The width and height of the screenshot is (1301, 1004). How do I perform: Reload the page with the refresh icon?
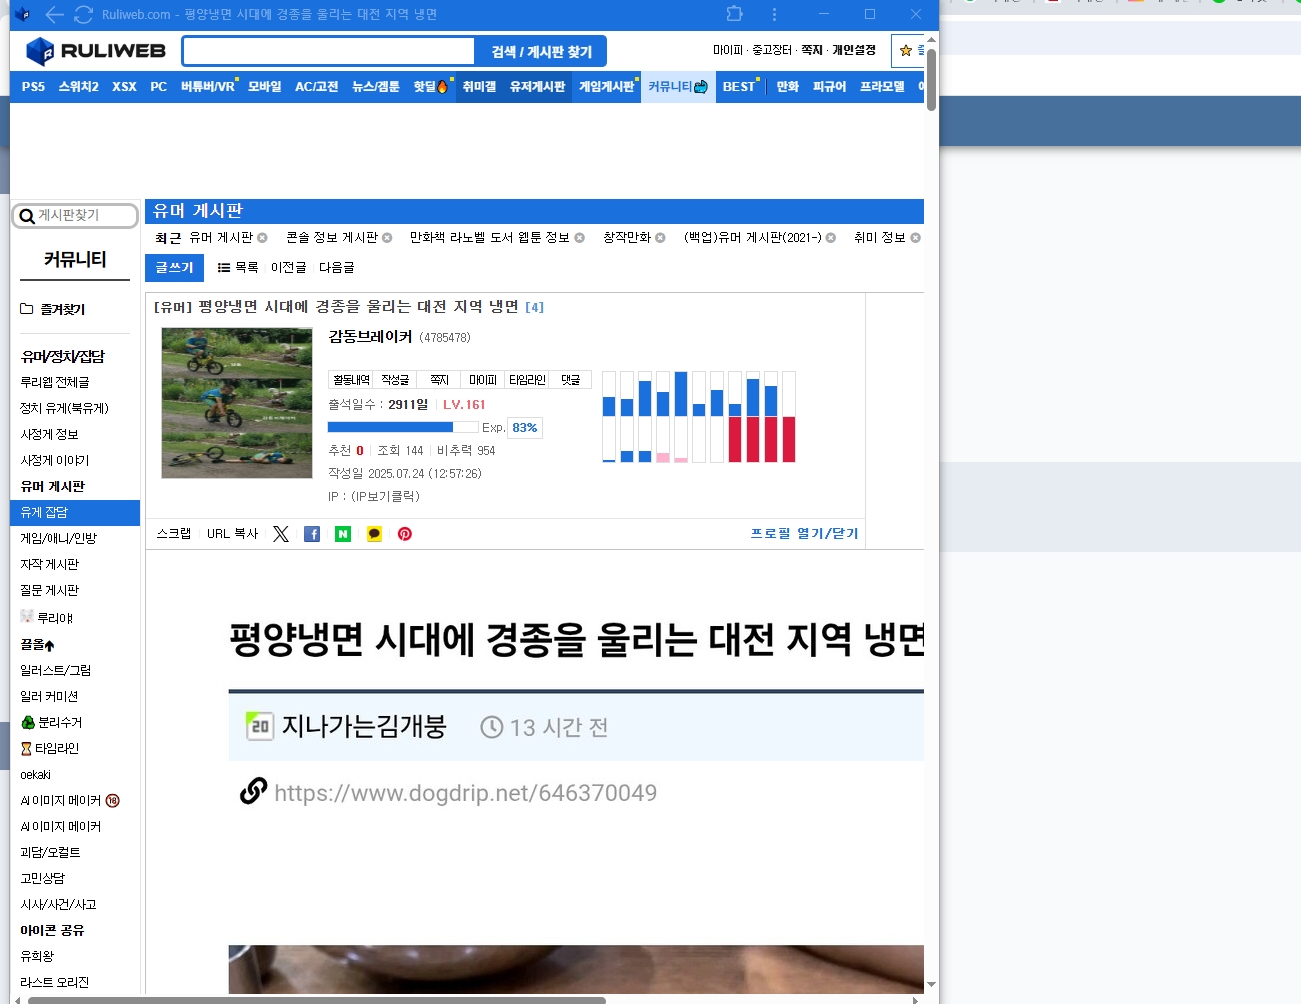[x=84, y=14]
